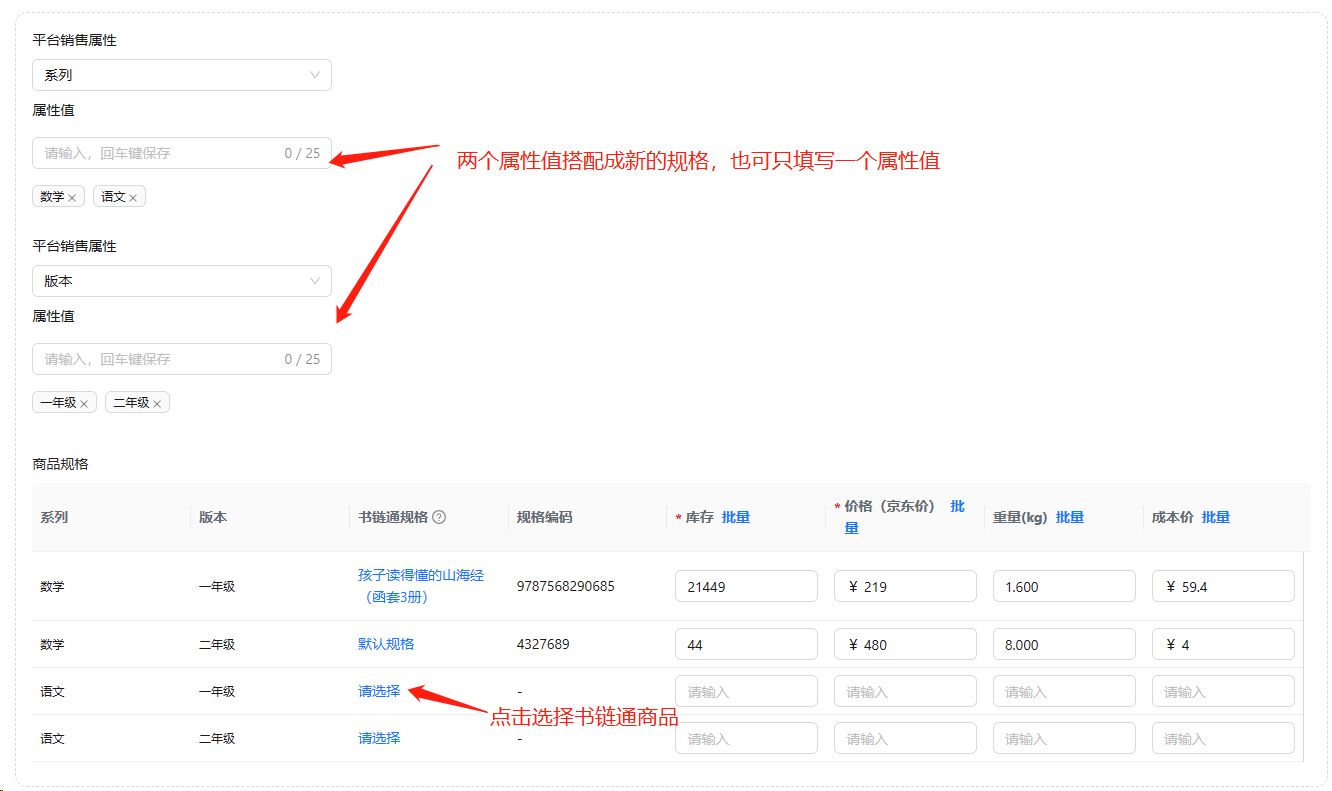Delete the 一年级 tag
This screenshot has width=1332, height=791.
[x=84, y=404]
